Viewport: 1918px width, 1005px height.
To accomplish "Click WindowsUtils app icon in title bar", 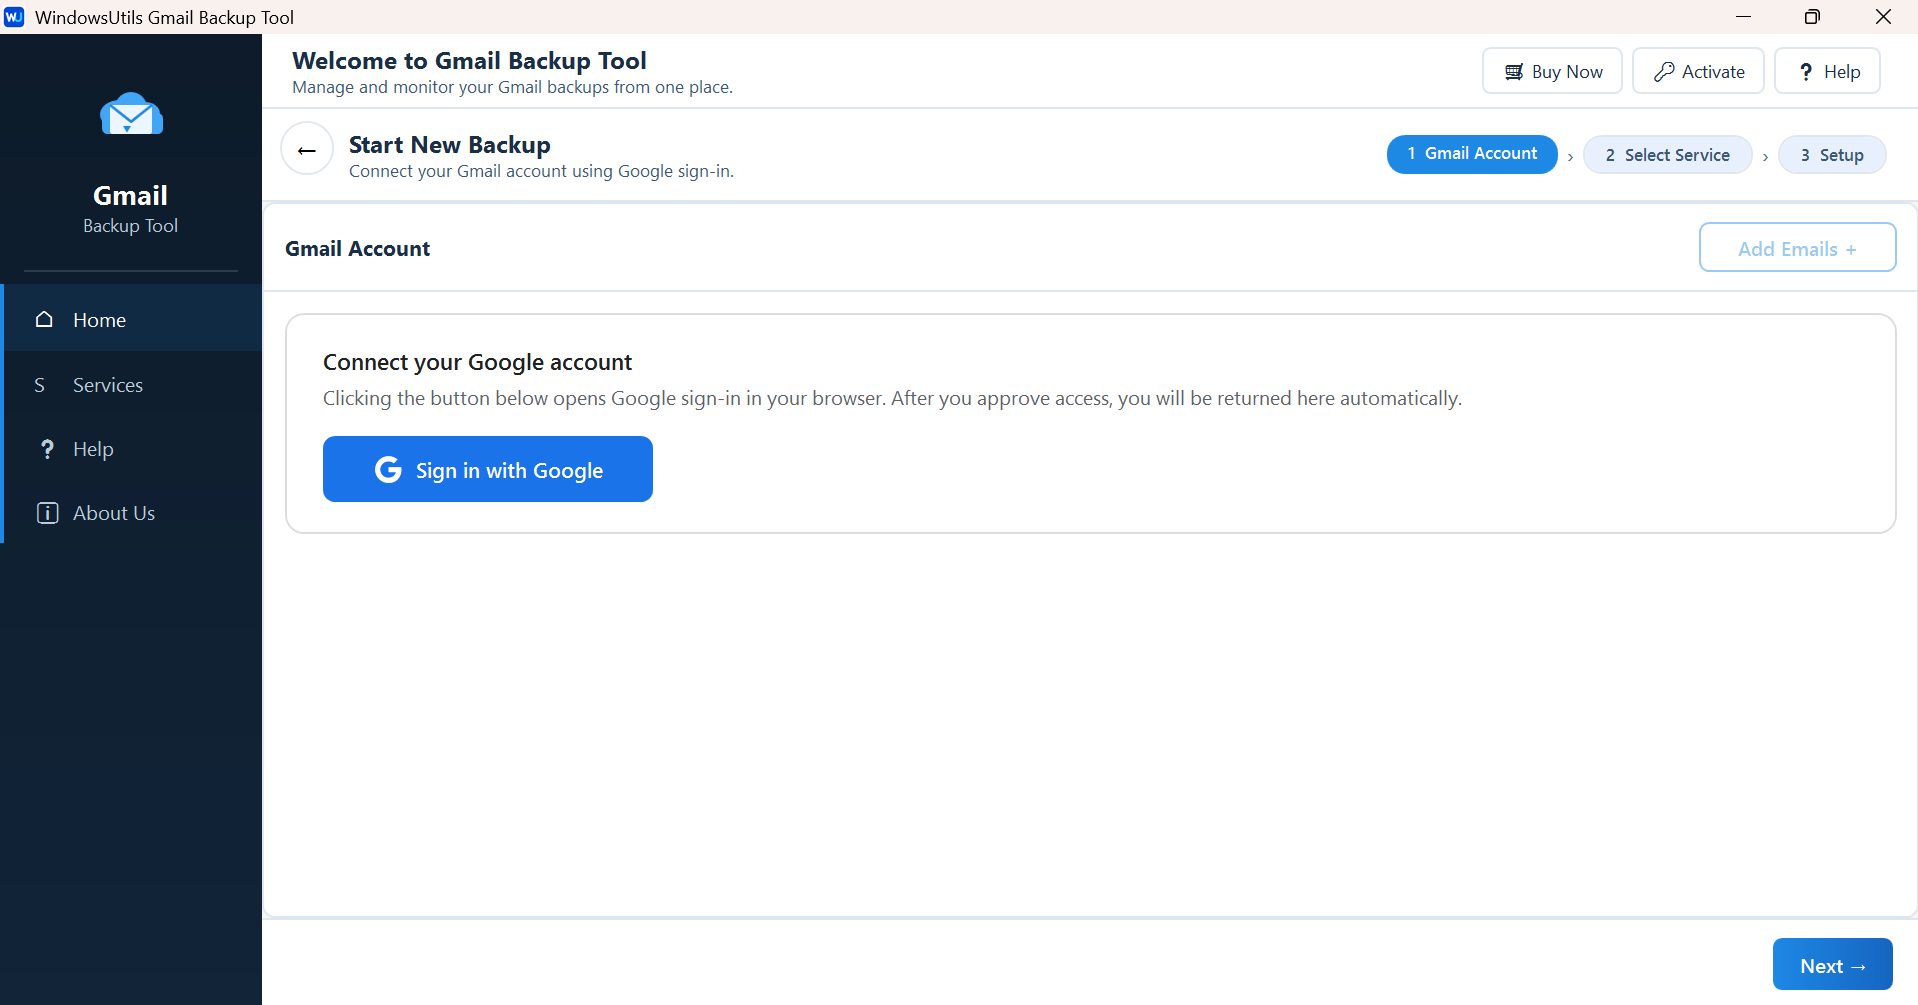I will (x=14, y=17).
